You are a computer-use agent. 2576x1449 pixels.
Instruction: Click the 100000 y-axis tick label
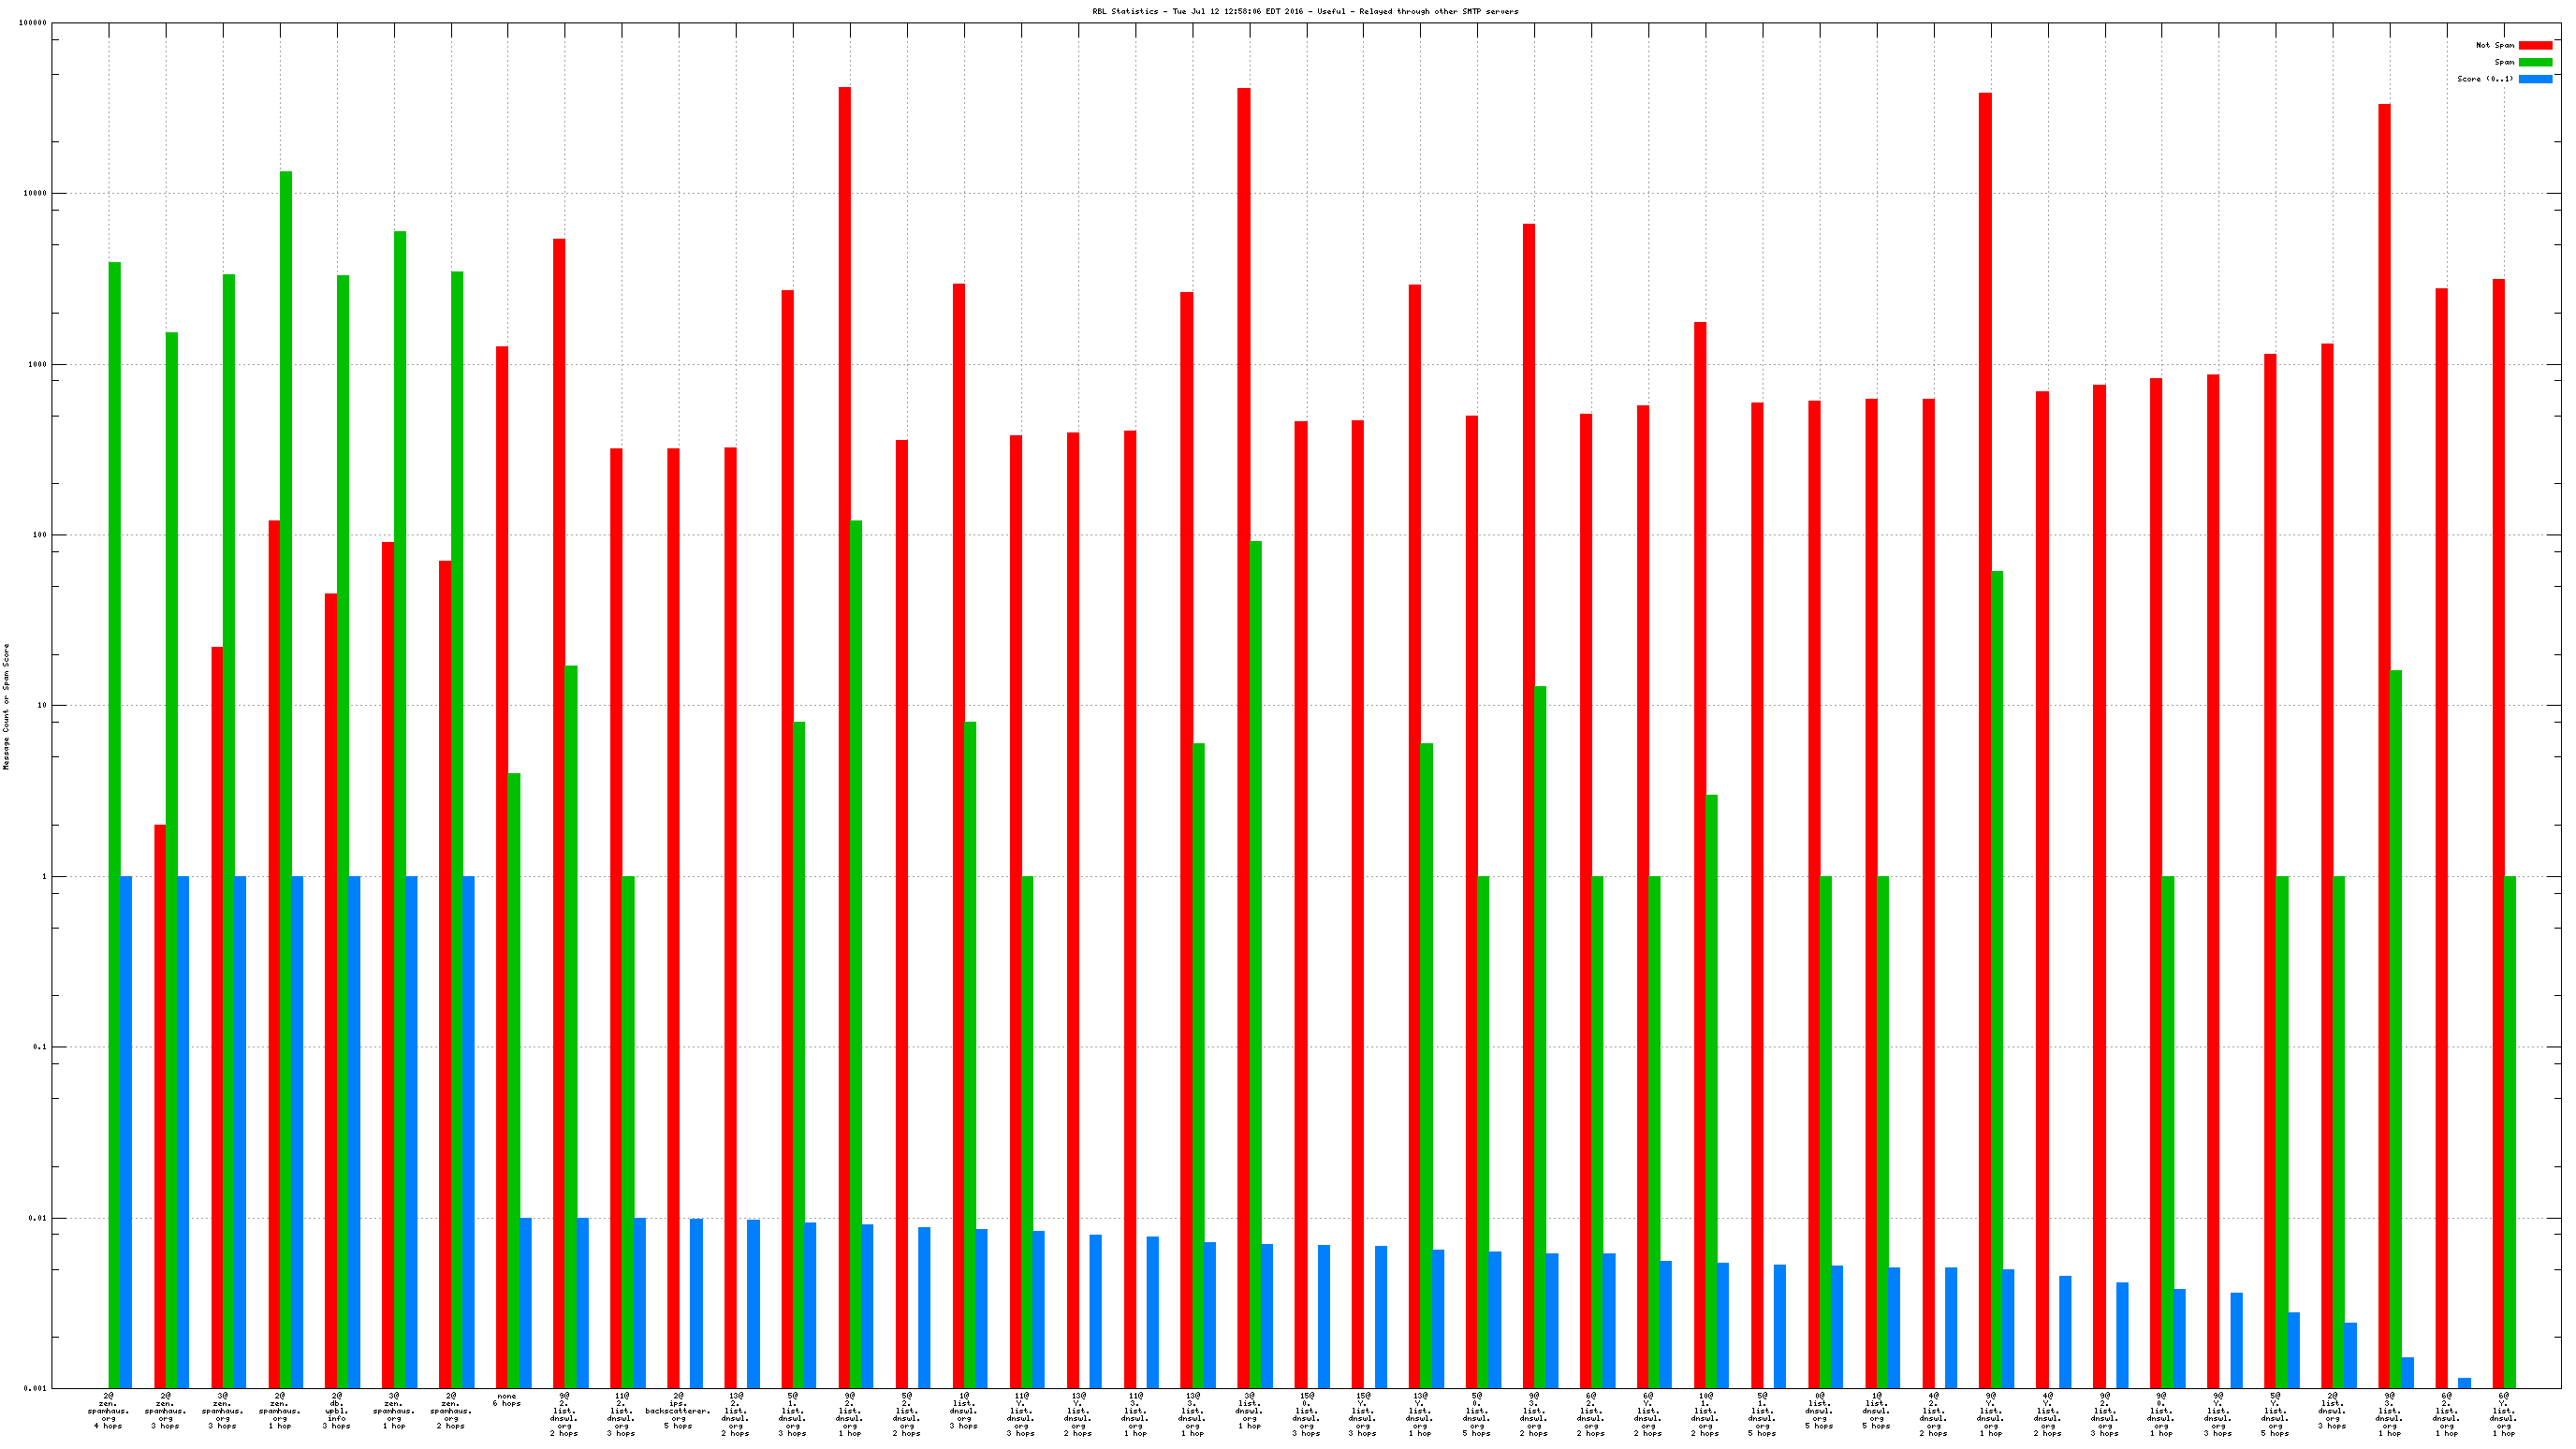click(x=33, y=23)
